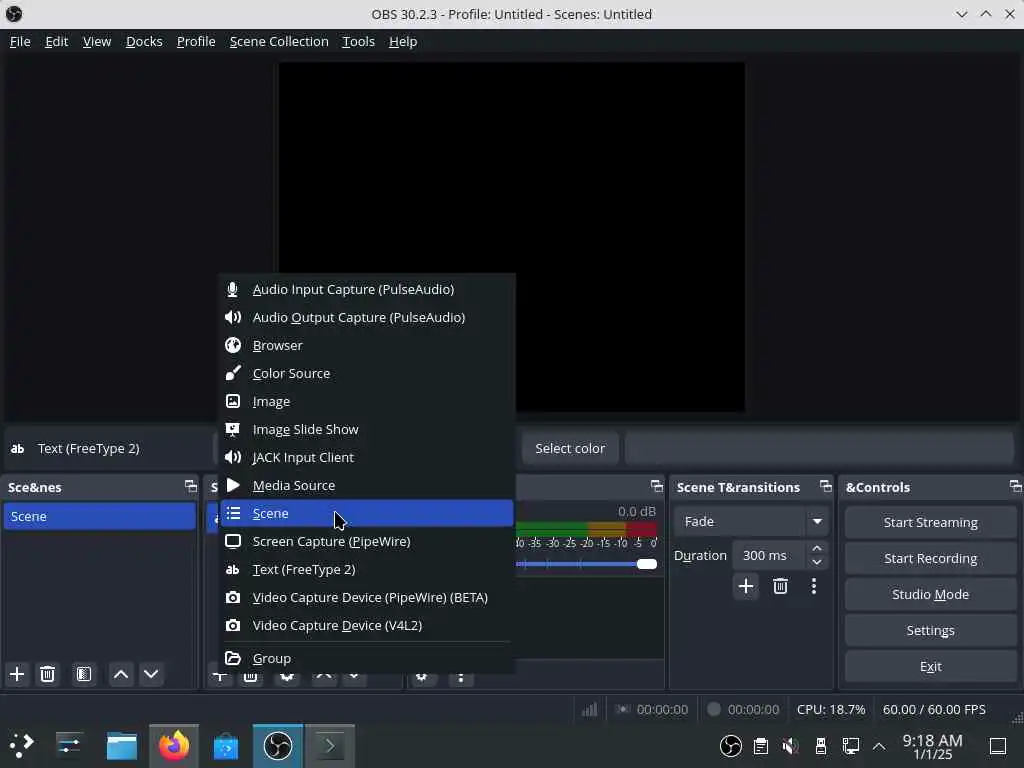This screenshot has height=768, width=1024.
Task: Remove the scene transition trash icon
Action: (780, 586)
